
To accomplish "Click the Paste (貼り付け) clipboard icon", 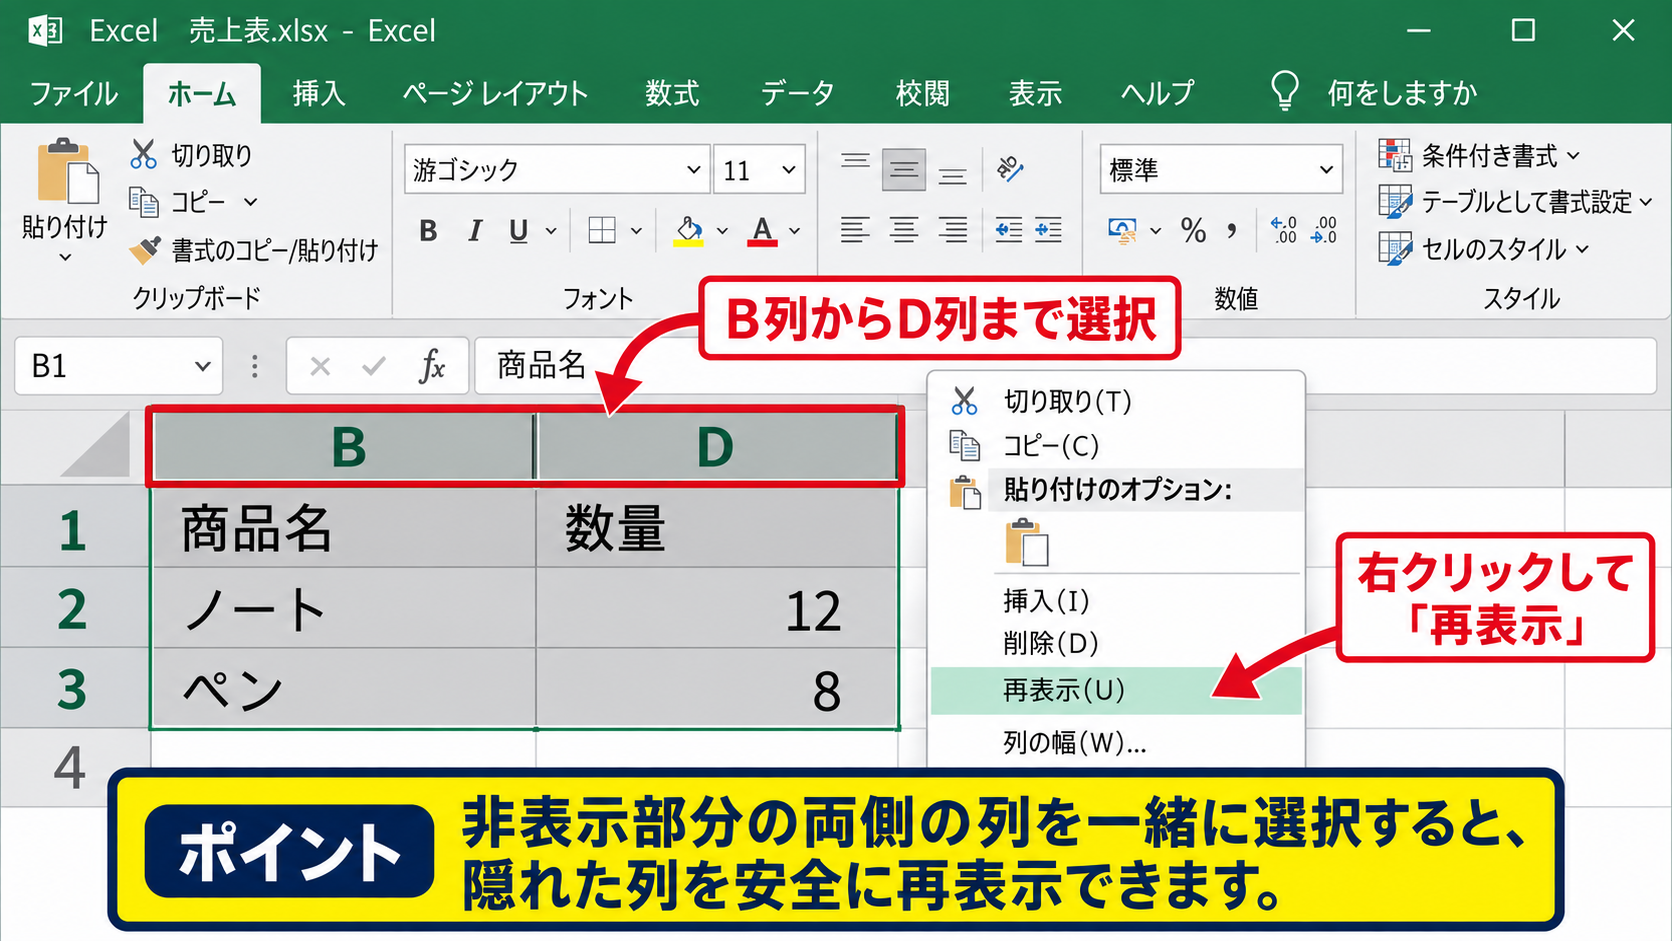I will (67, 171).
